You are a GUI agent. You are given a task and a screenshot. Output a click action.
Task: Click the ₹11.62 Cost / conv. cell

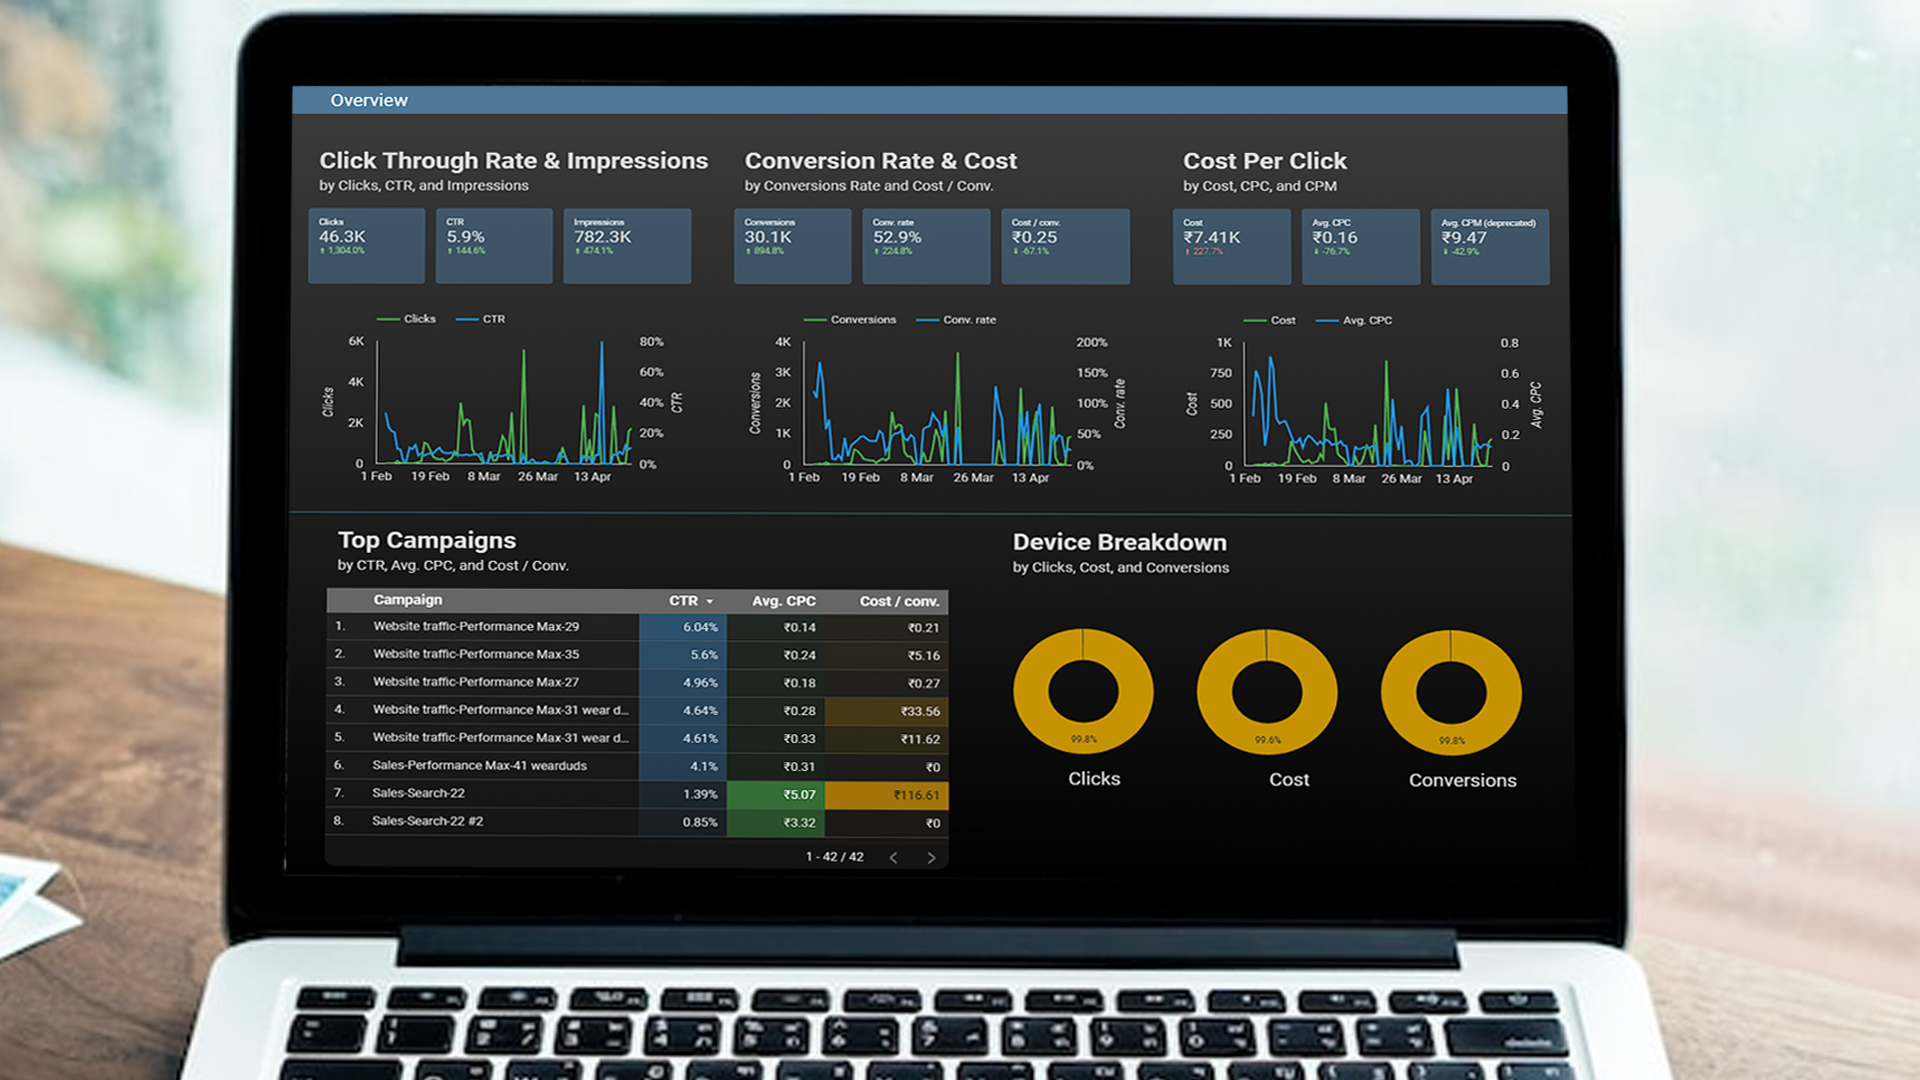[x=886, y=739]
